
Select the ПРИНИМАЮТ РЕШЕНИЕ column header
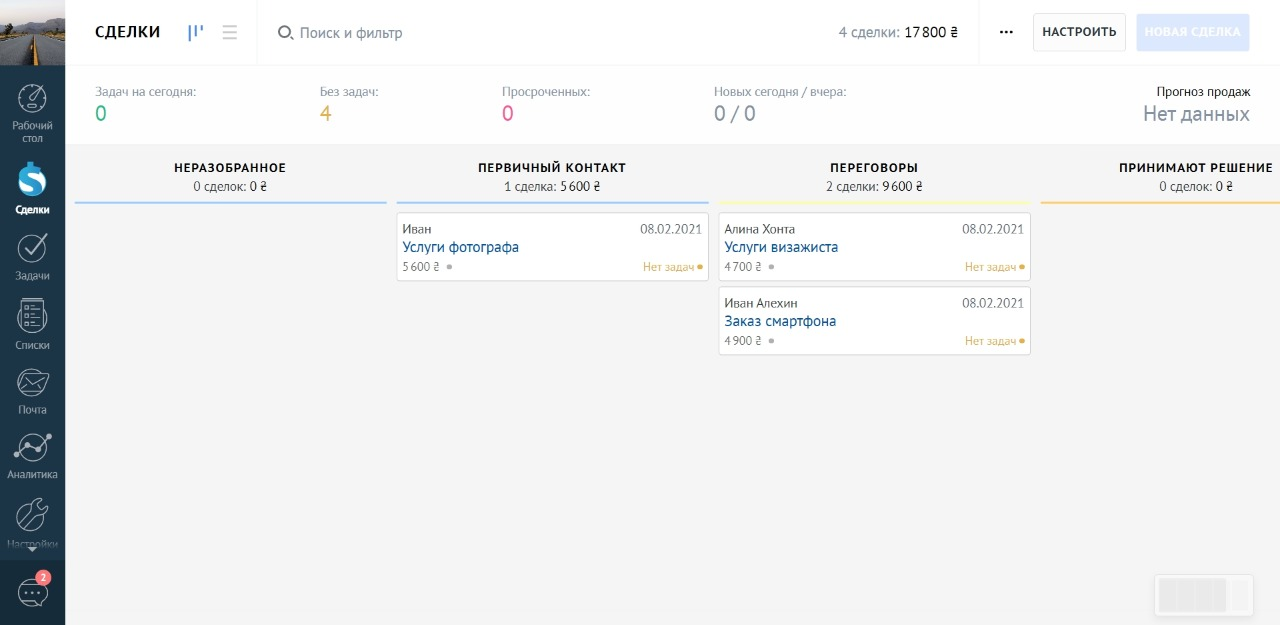(1196, 168)
